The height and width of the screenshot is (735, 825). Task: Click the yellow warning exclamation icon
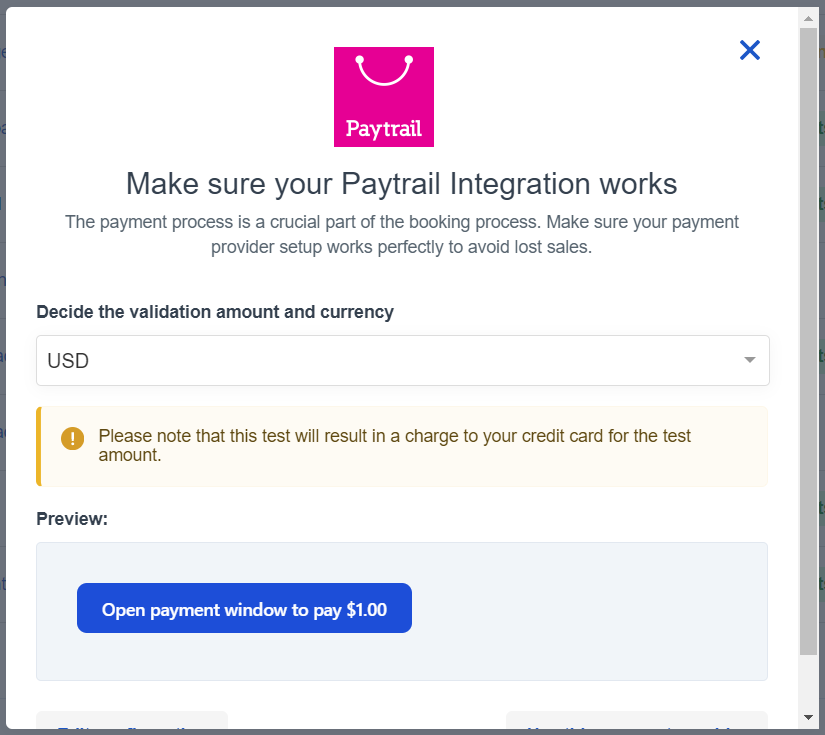point(73,438)
